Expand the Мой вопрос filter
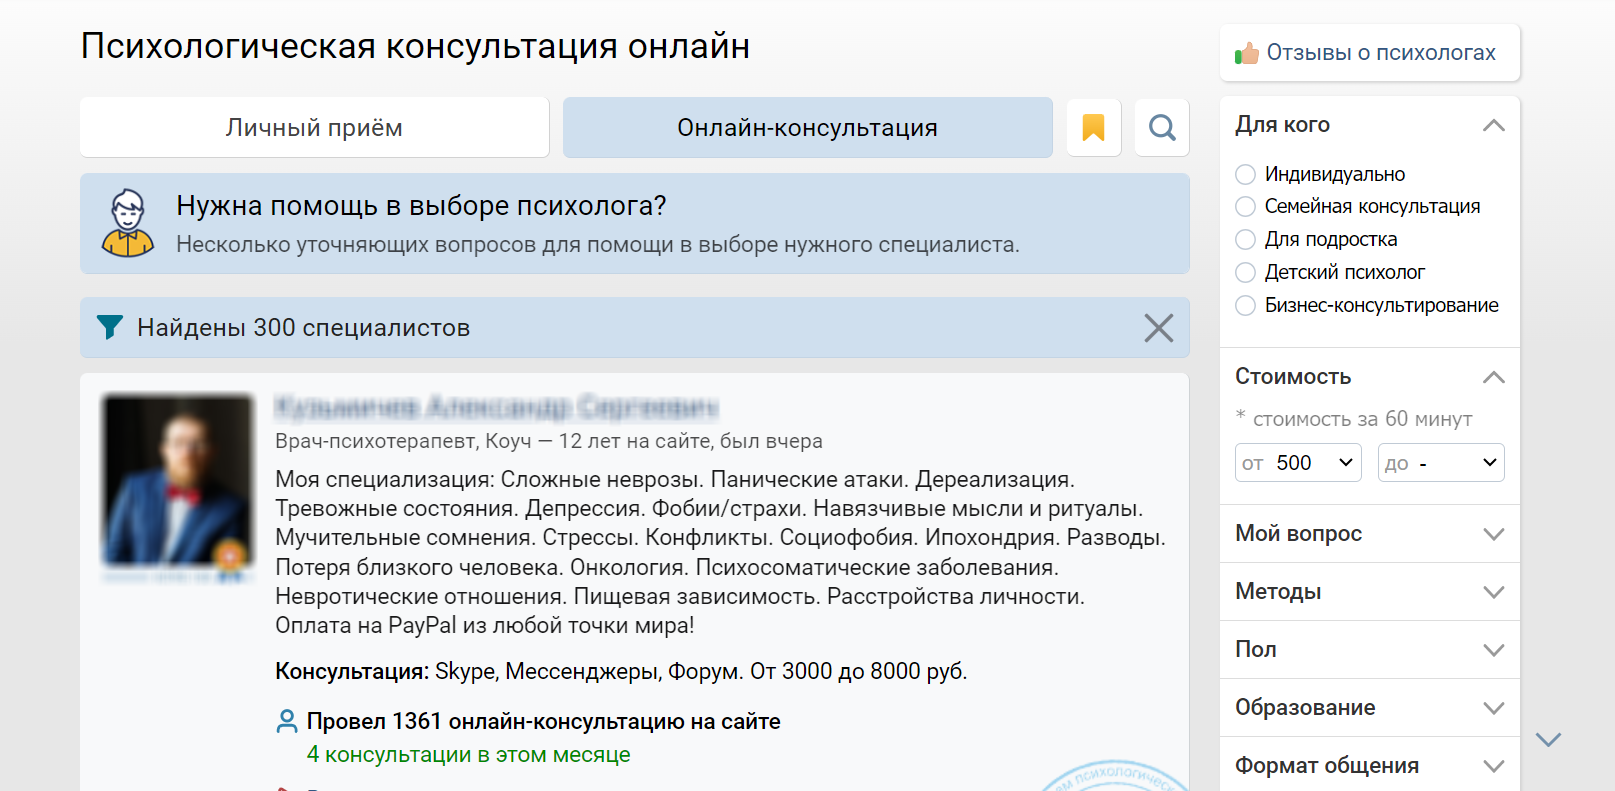 1370,534
